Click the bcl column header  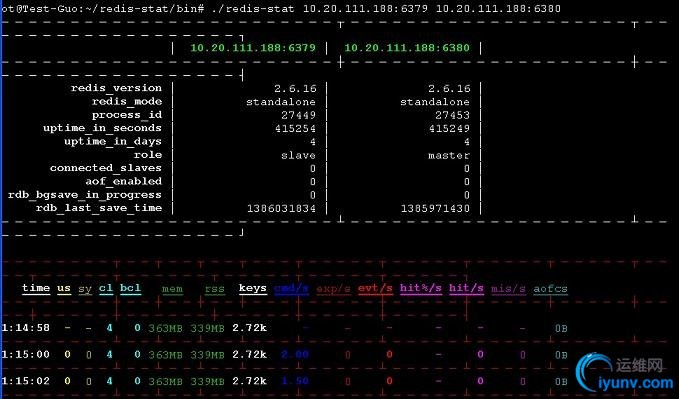click(x=130, y=289)
